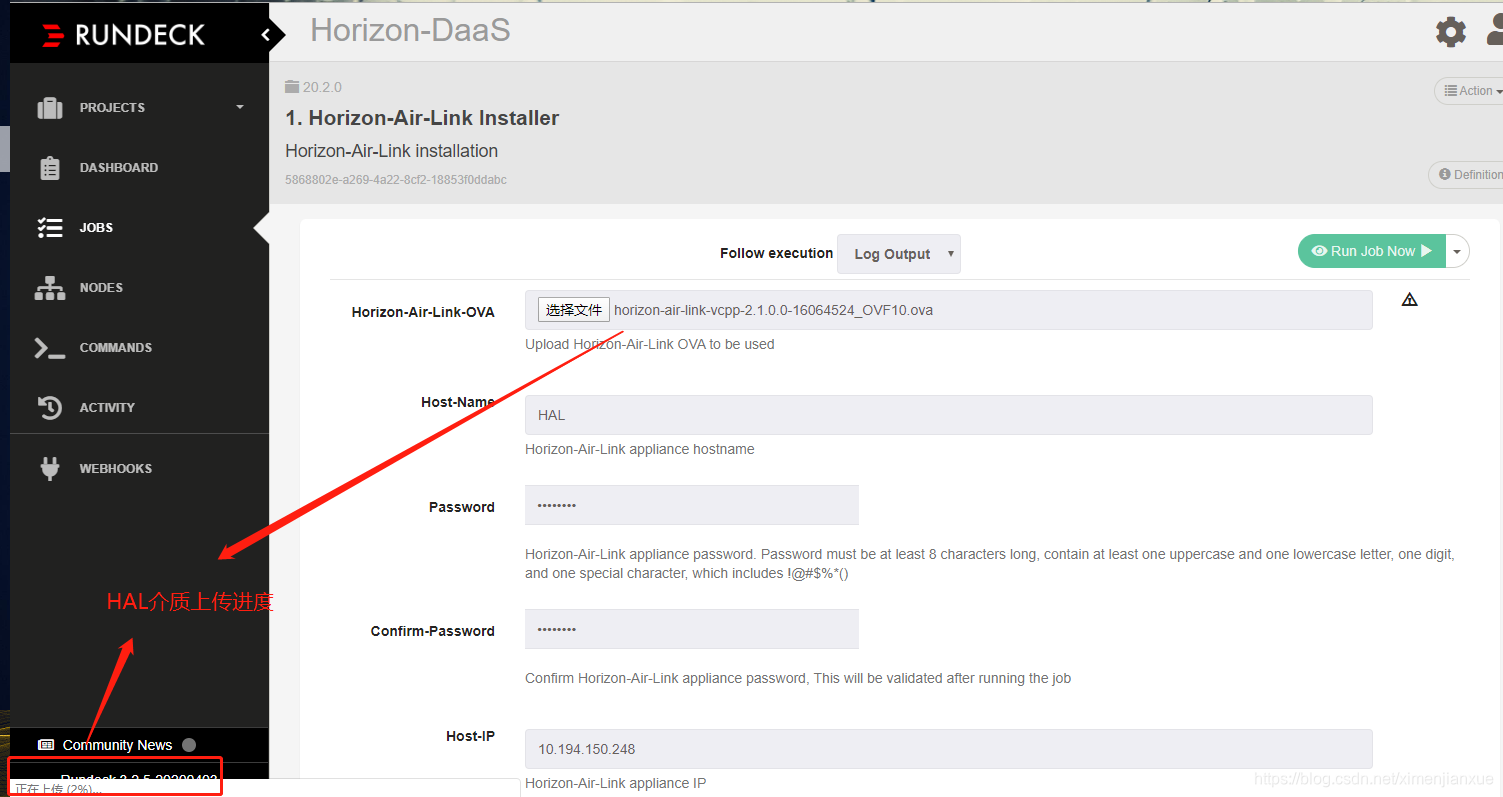Click the Horizon-Air-Link-OVA field label
The height and width of the screenshot is (797, 1503).
[423, 312]
